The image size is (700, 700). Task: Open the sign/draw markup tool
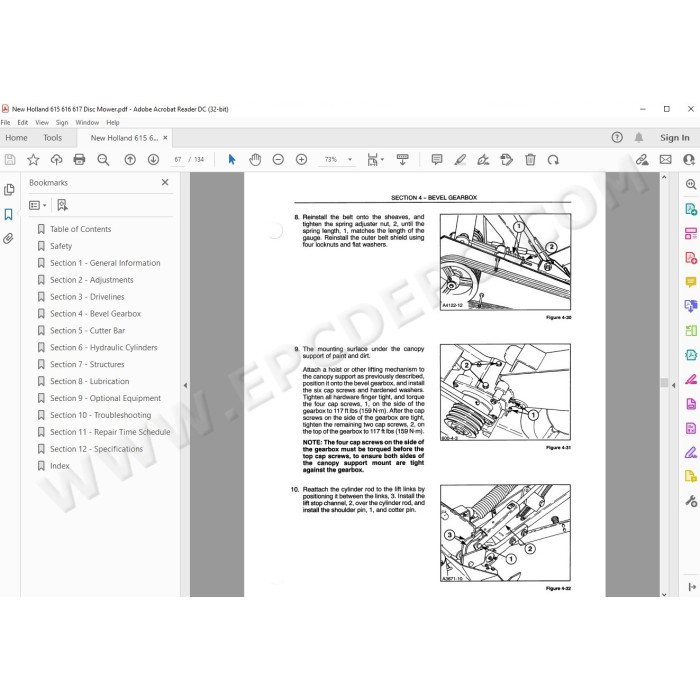pos(483,159)
